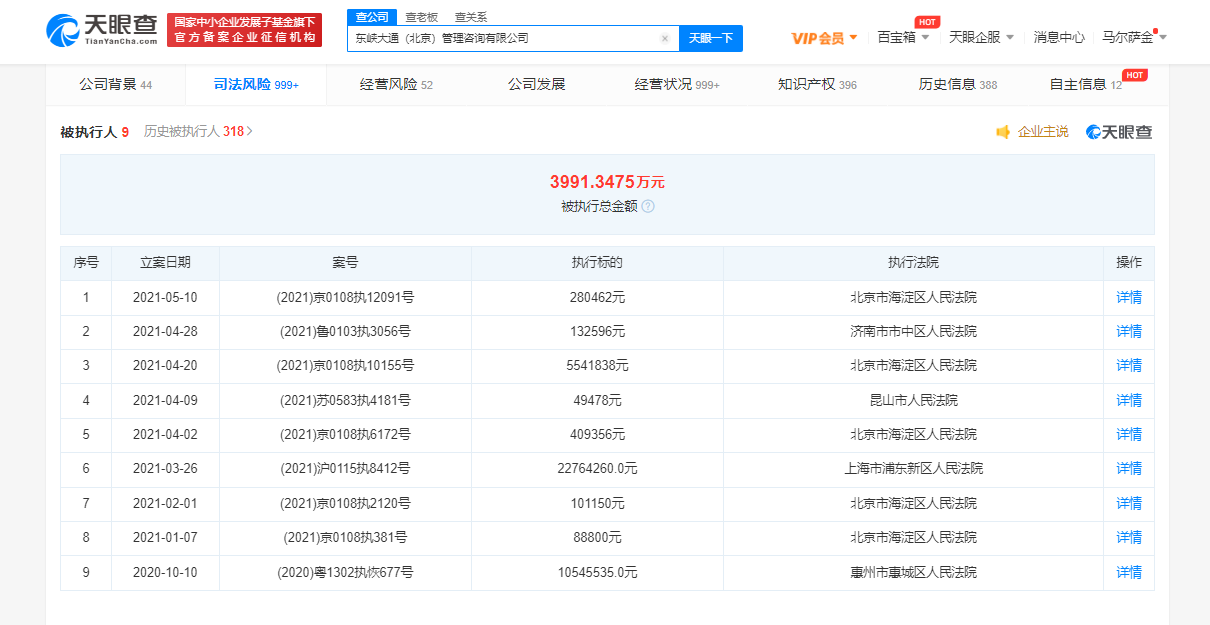This screenshot has height=625, width=1210.
Task: Click the question mark help icon beside 被执行总金额
Action: tap(648, 206)
